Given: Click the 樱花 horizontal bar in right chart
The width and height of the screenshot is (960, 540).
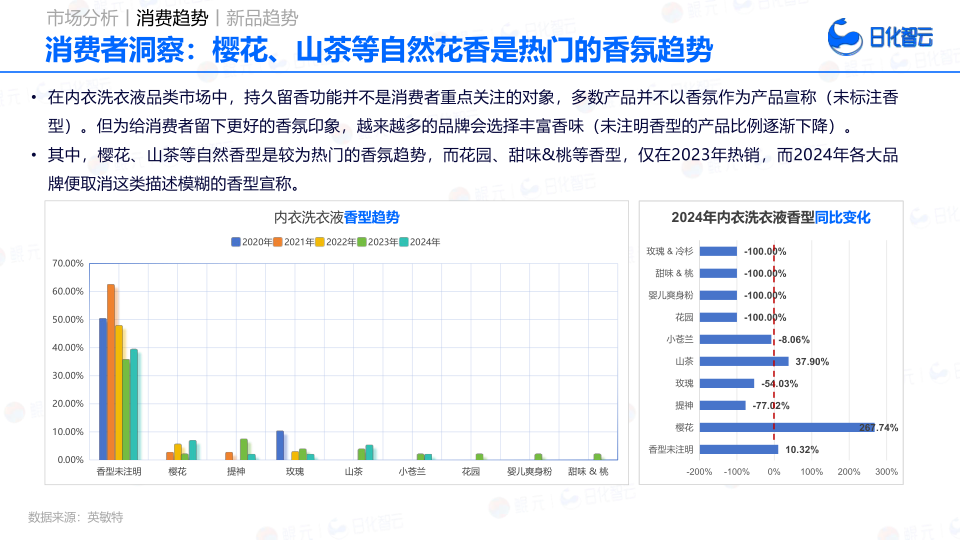Looking at the screenshot, I should coord(787,427).
